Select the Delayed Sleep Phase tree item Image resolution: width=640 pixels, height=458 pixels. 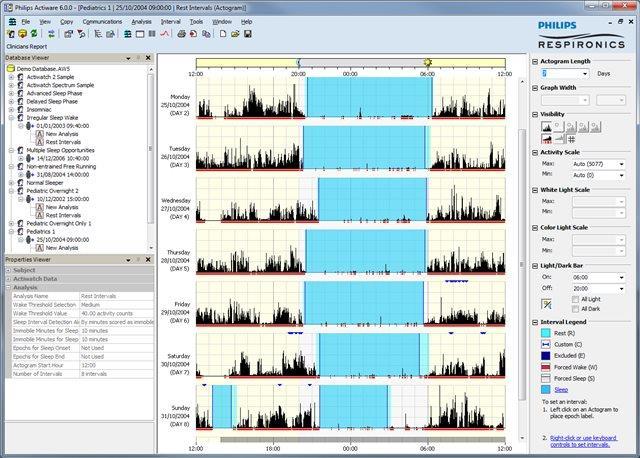pyautogui.click(x=52, y=102)
